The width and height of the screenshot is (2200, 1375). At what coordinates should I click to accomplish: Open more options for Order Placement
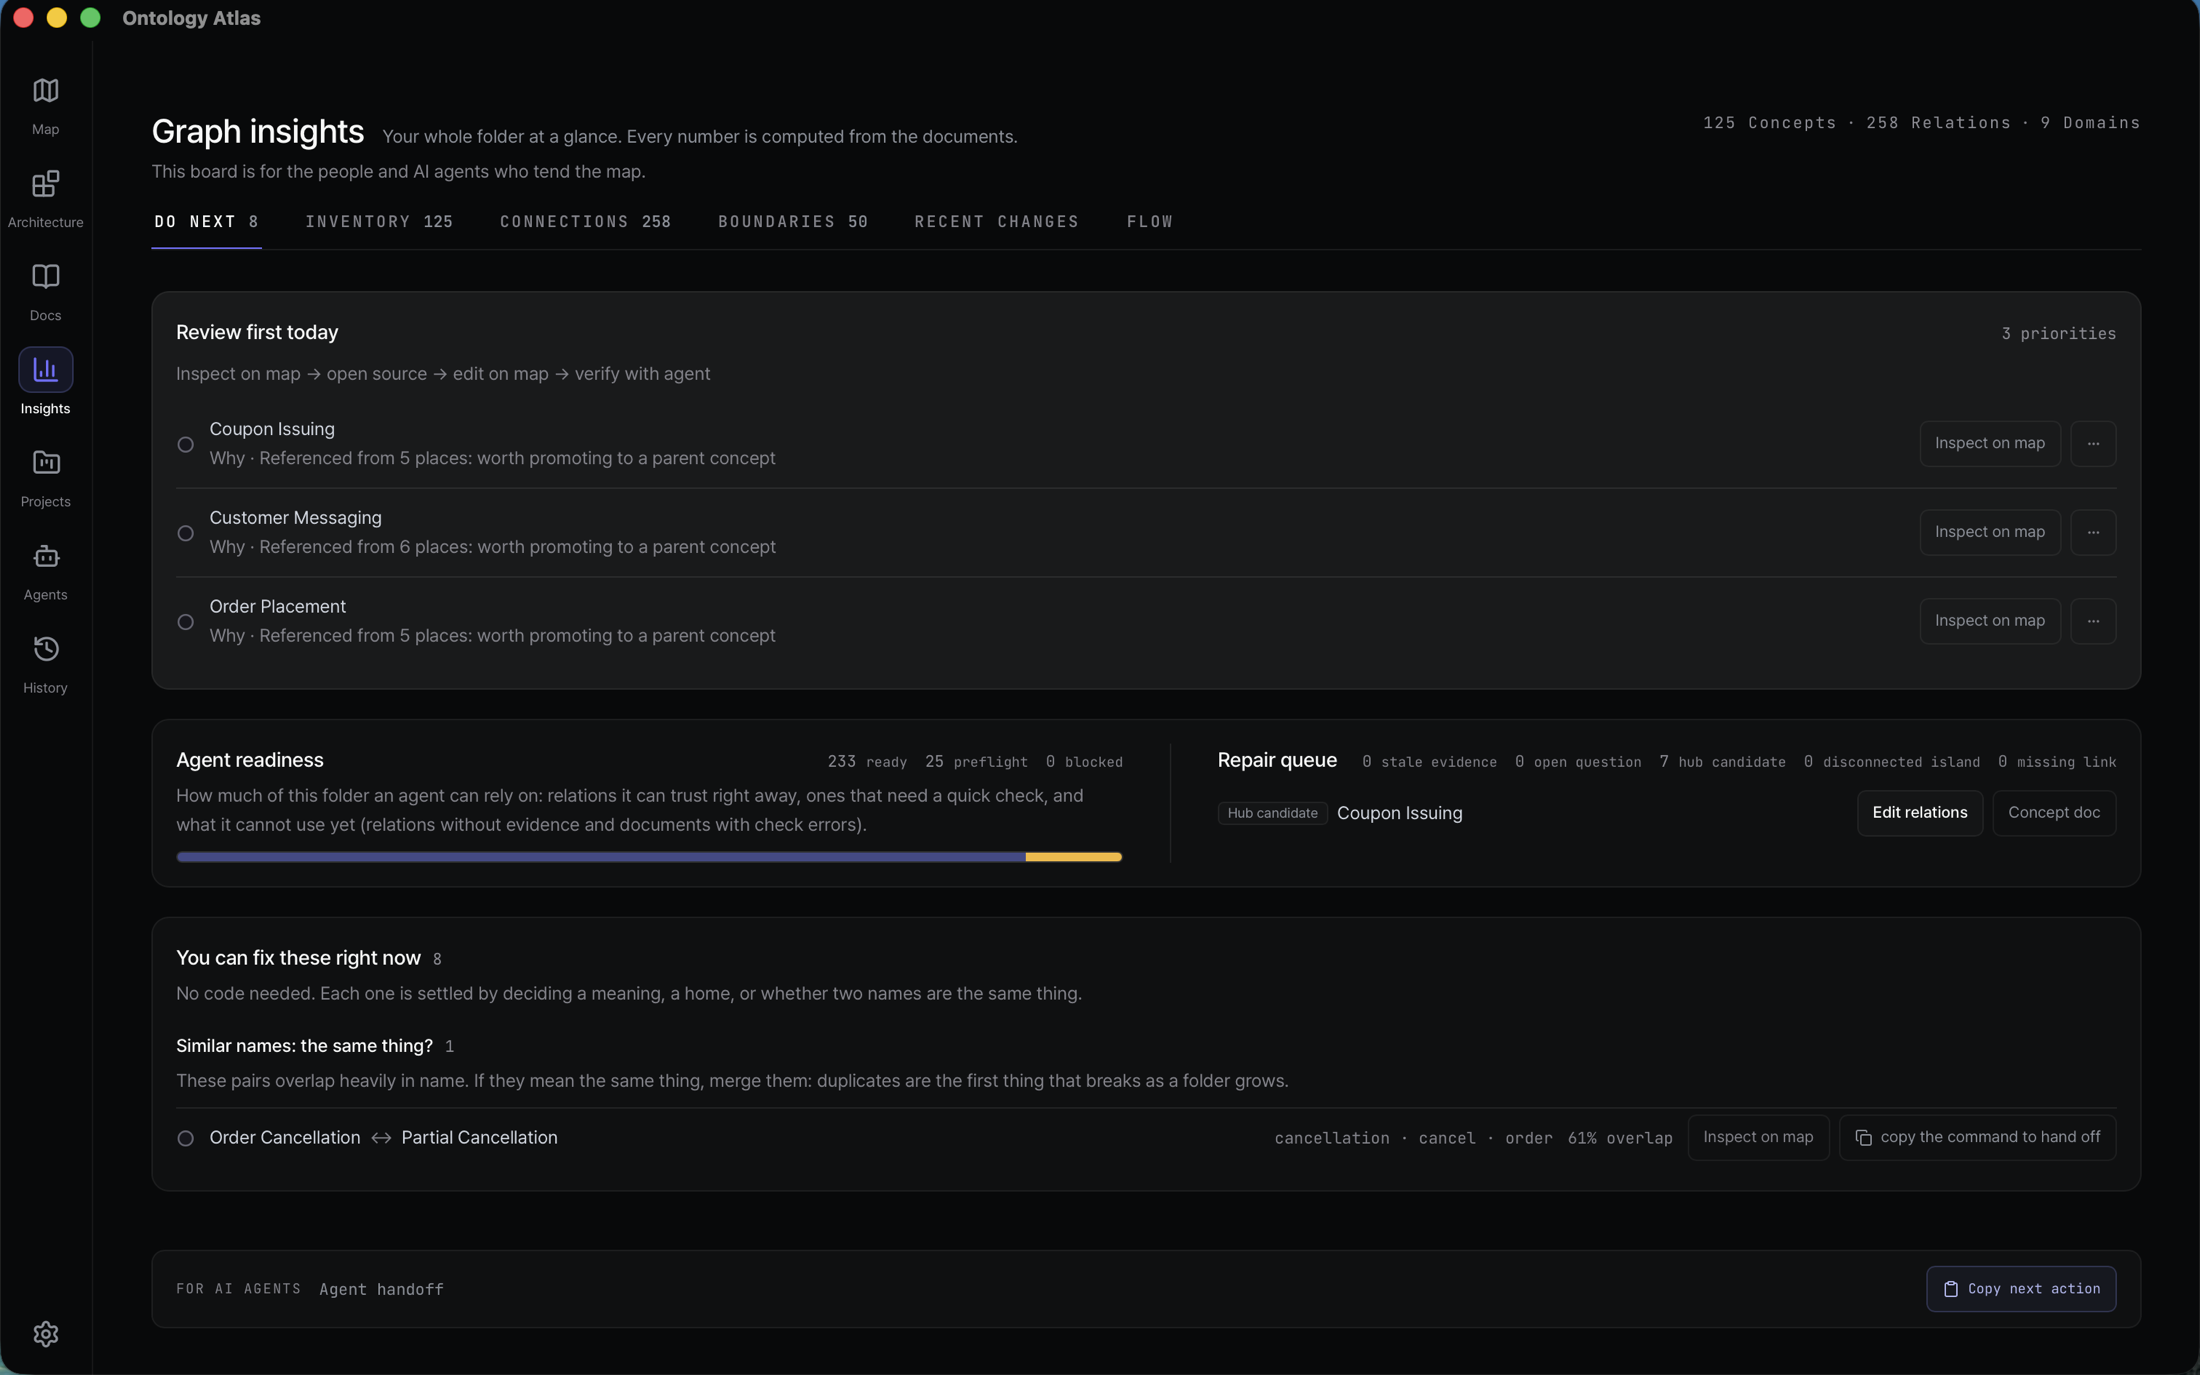pos(2093,621)
